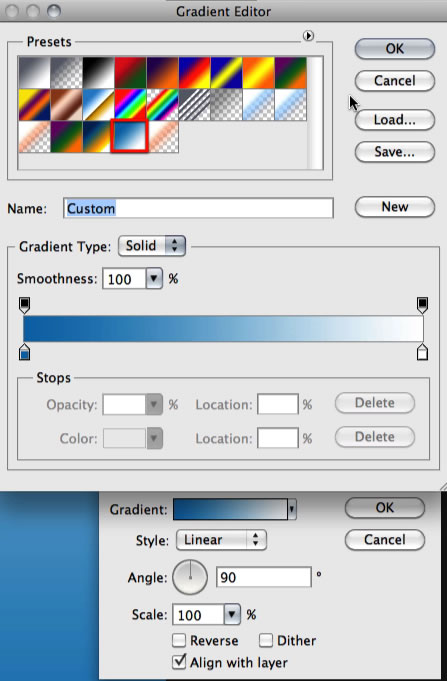447x681 pixels.
Task: Select the Orange, Yellow, Orange gradient preset
Action: (x=259, y=73)
